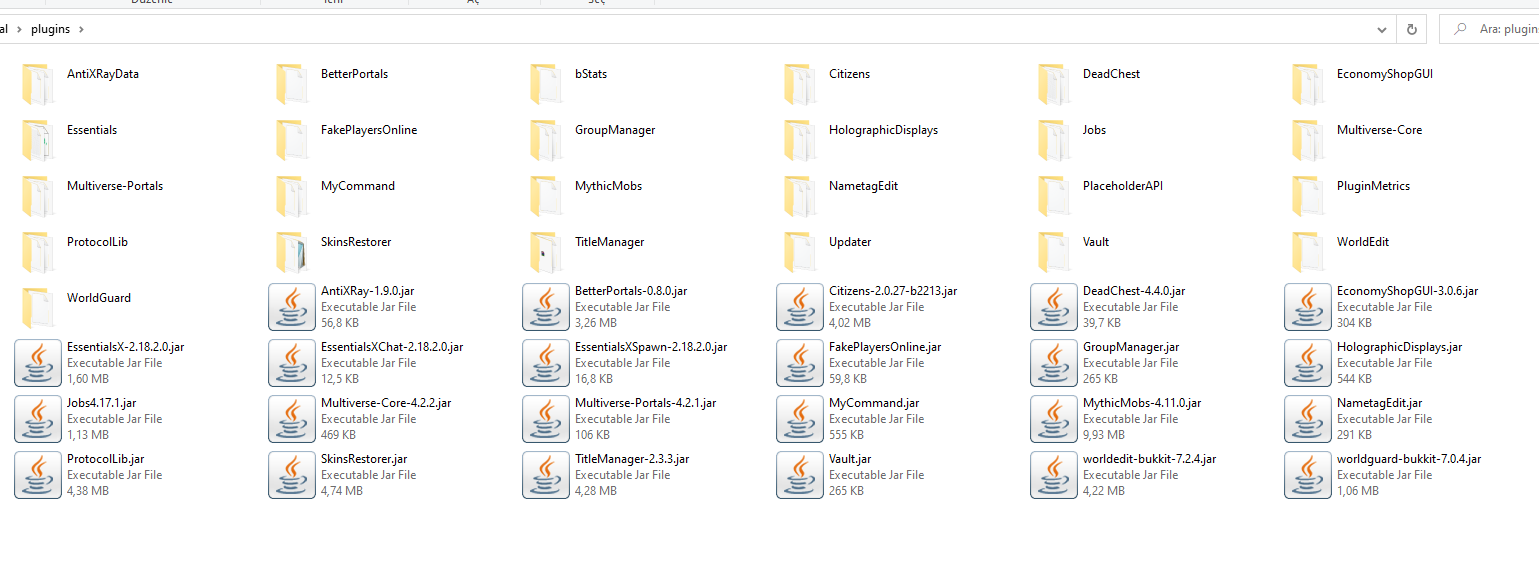Select Citizens-2.0.27-b2213.jar Java icon
This screenshot has height=586, width=1539.
[x=799, y=307]
